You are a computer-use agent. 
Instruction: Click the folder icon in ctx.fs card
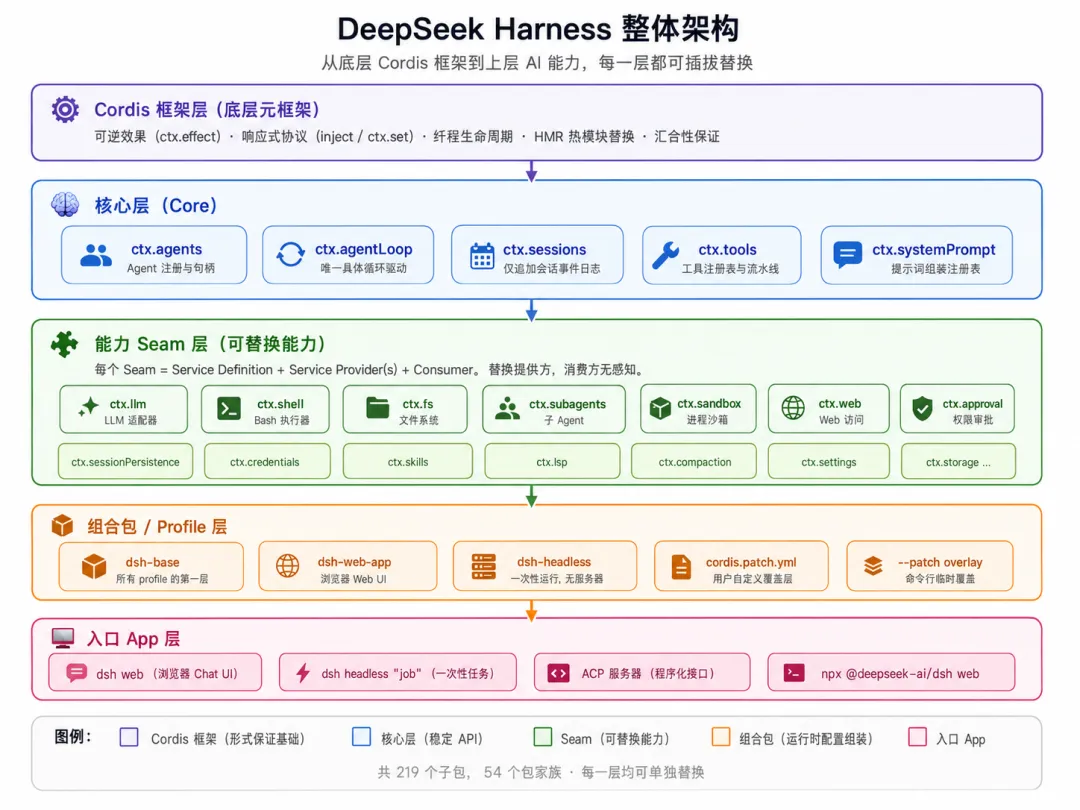pos(377,408)
